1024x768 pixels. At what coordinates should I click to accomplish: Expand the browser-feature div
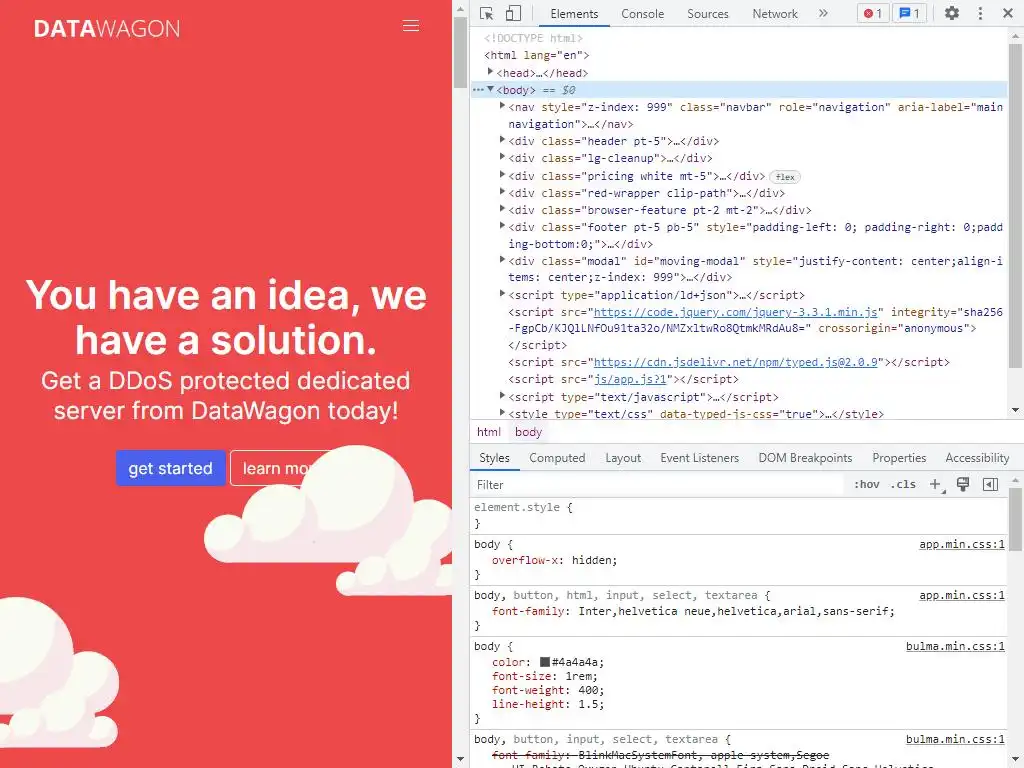502,209
